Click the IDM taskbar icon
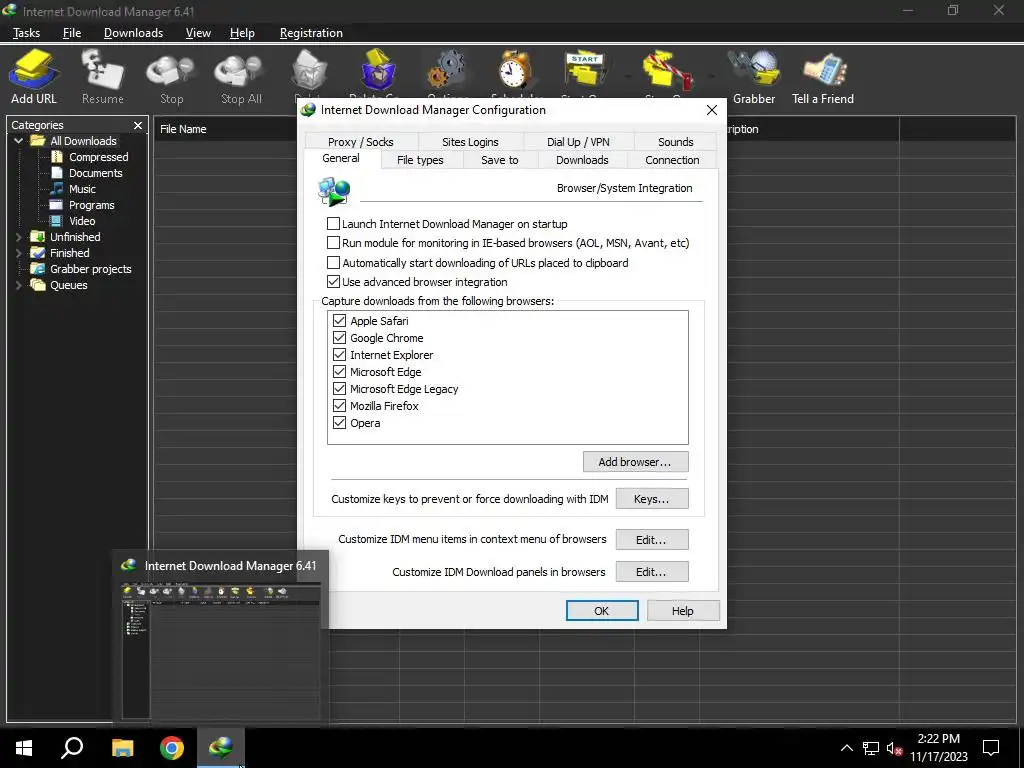 [221, 748]
